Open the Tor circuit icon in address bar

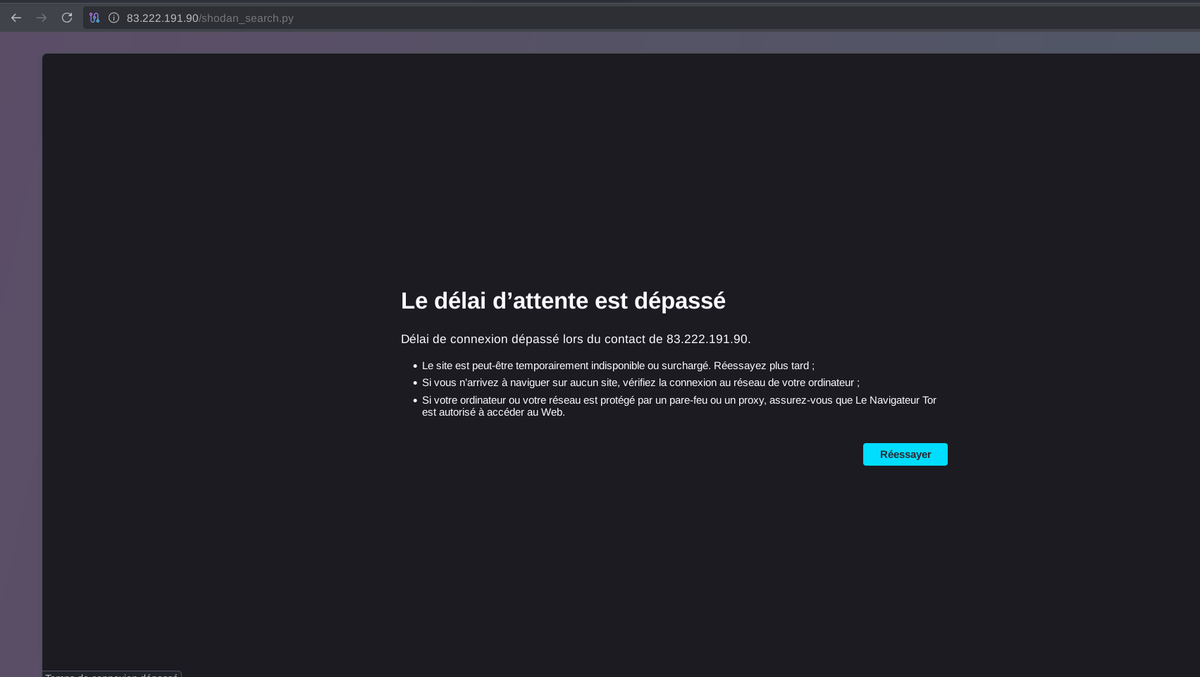94,18
